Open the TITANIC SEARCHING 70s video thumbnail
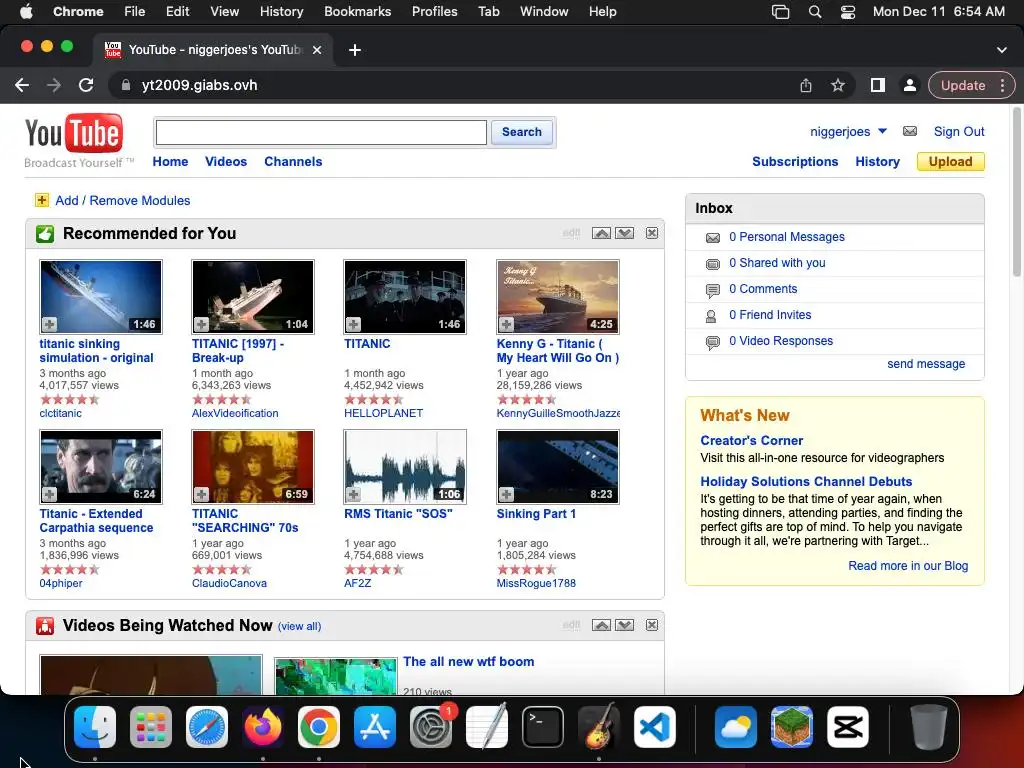Image resolution: width=1024 pixels, height=768 pixels. 253,467
